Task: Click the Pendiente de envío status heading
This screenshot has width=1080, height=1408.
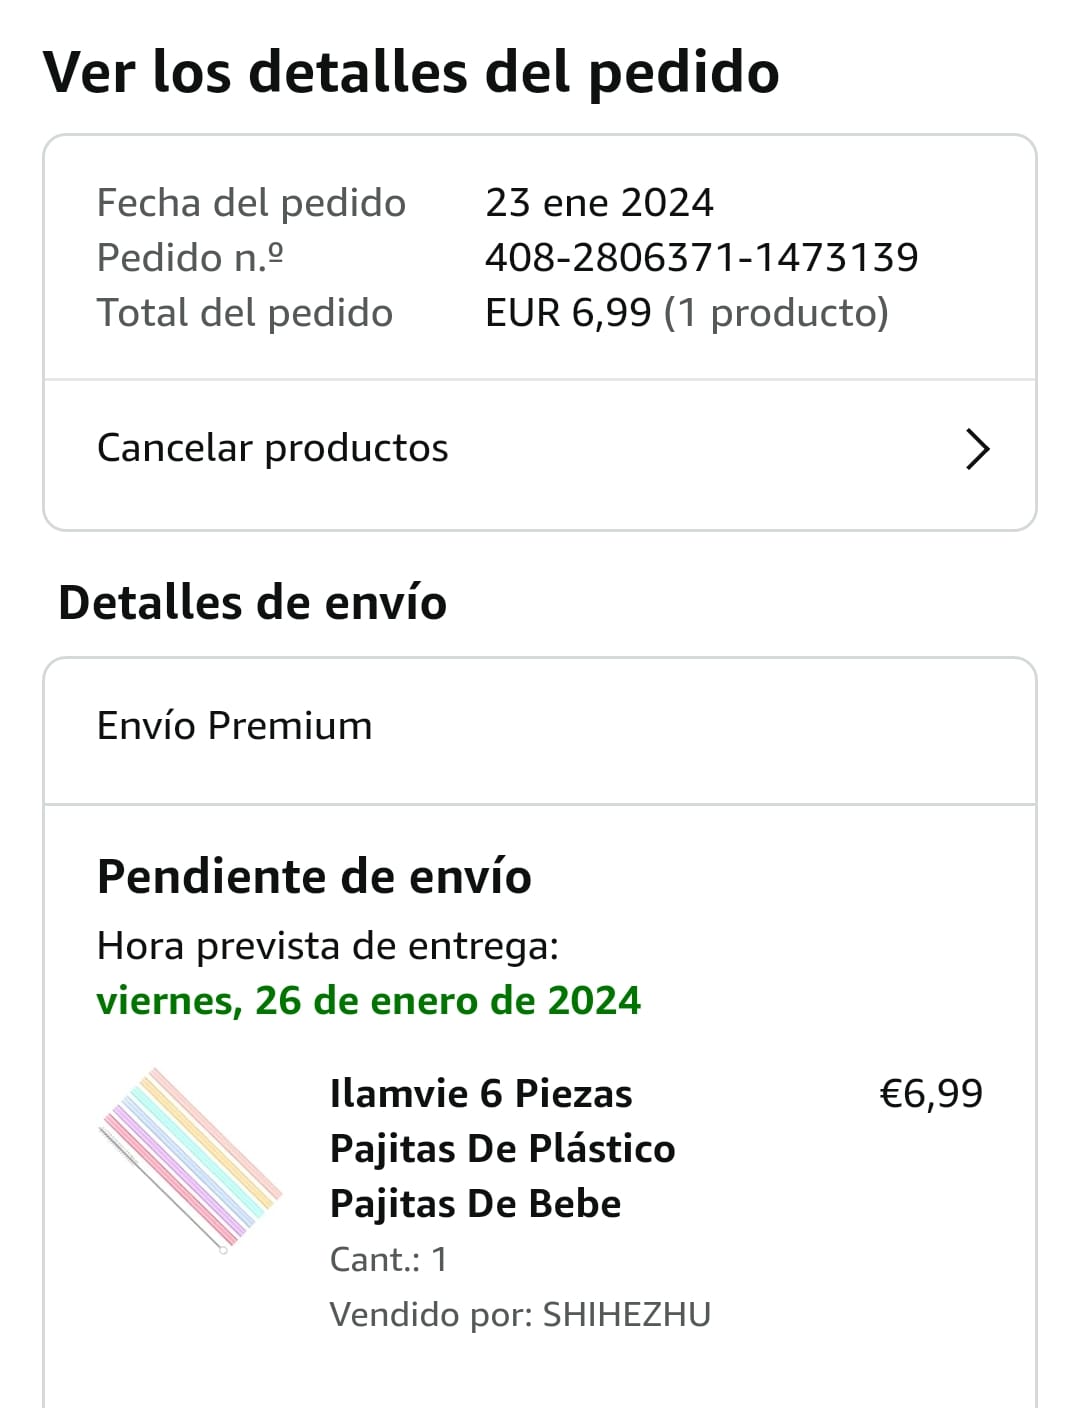Action: [314, 877]
